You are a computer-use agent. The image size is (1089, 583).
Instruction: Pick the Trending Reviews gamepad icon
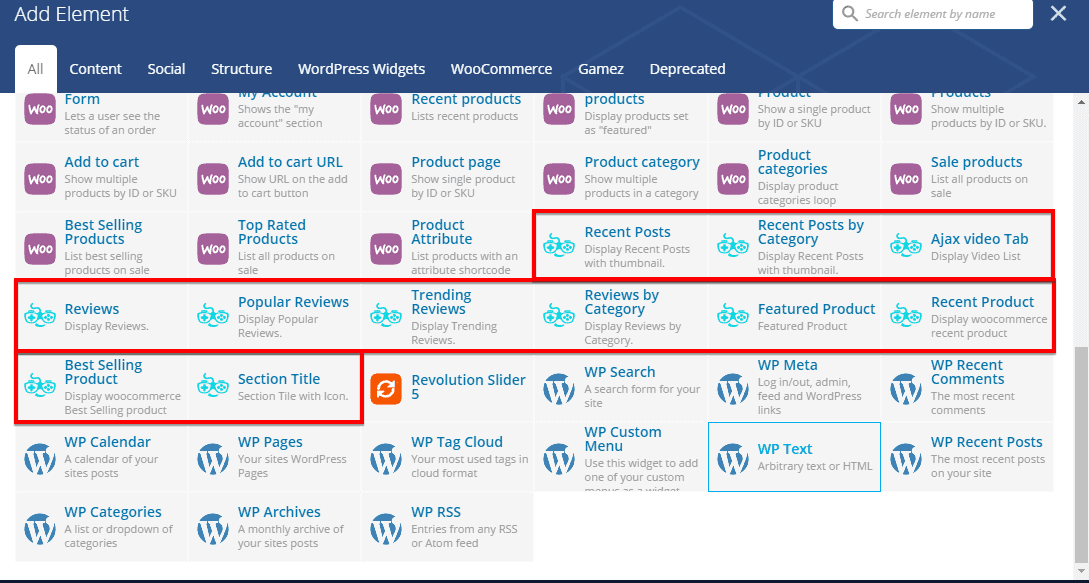(x=386, y=316)
